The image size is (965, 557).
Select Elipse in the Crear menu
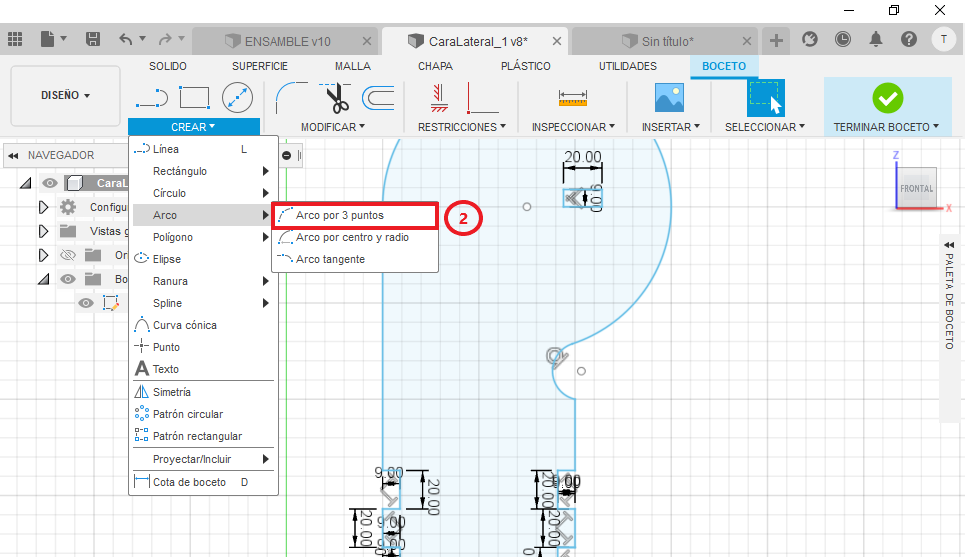[x=204, y=259]
